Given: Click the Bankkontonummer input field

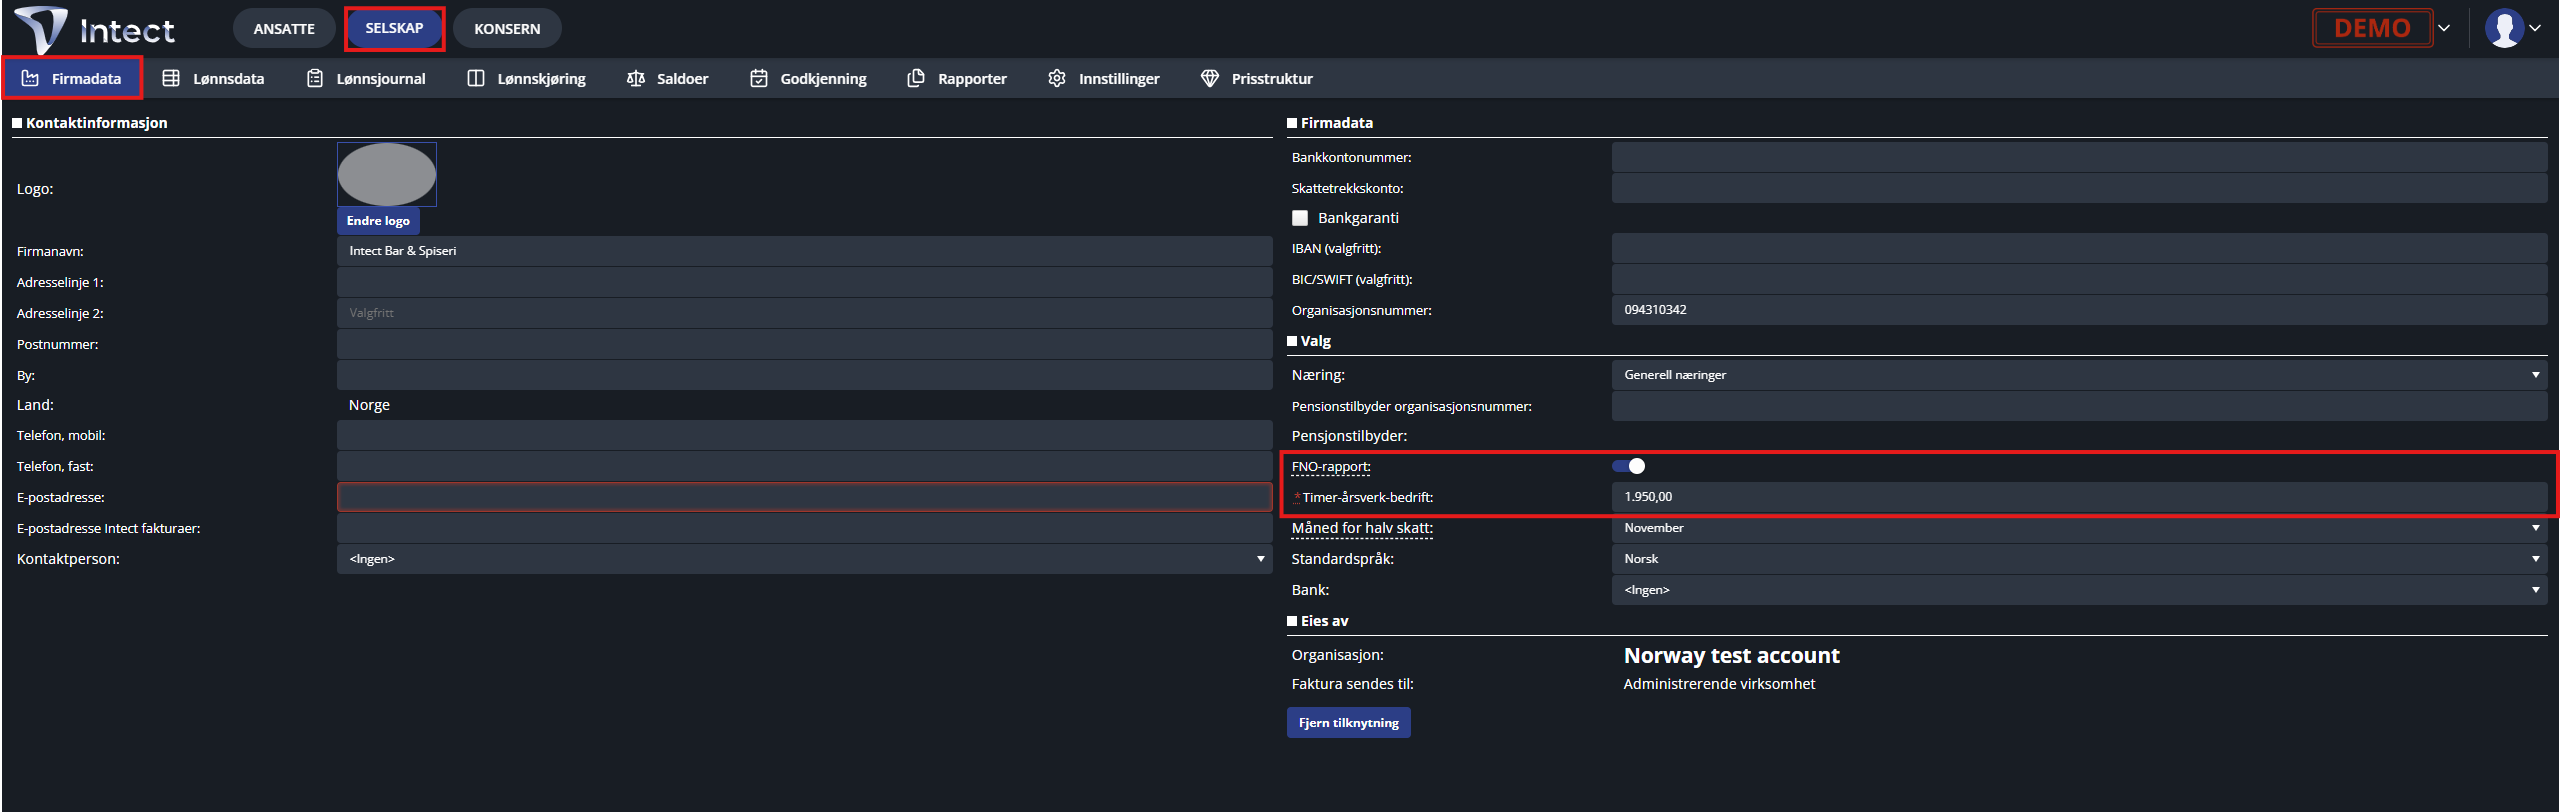Looking at the screenshot, I should point(2079,157).
